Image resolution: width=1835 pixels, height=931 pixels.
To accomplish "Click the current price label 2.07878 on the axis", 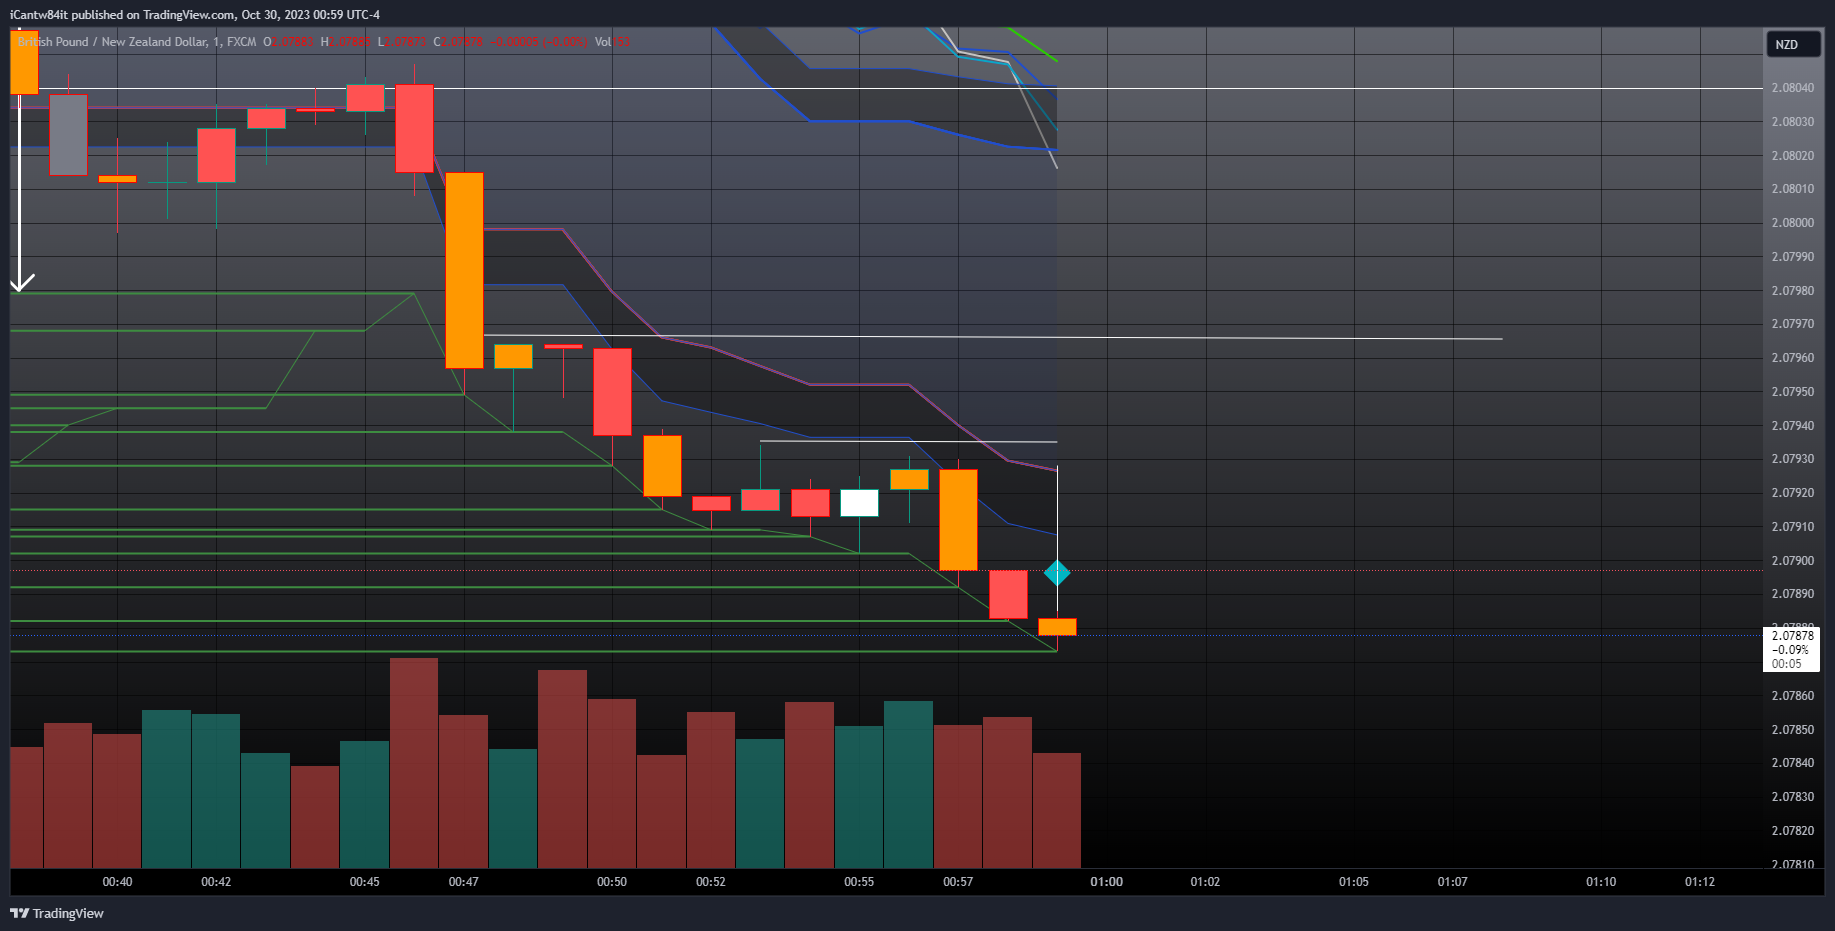I will [x=1792, y=636].
